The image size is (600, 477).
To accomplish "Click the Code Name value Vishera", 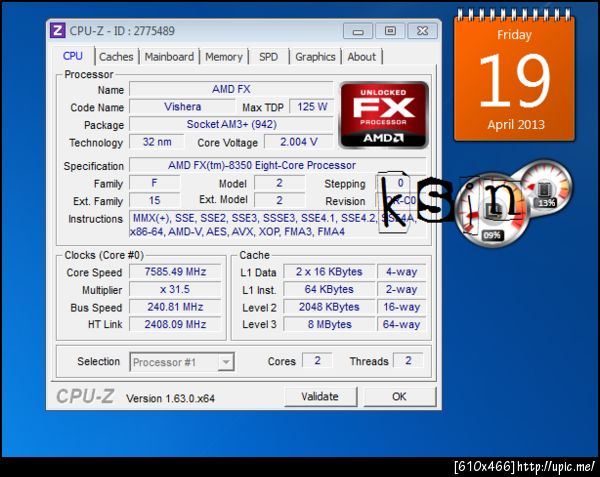I will click(x=183, y=106).
